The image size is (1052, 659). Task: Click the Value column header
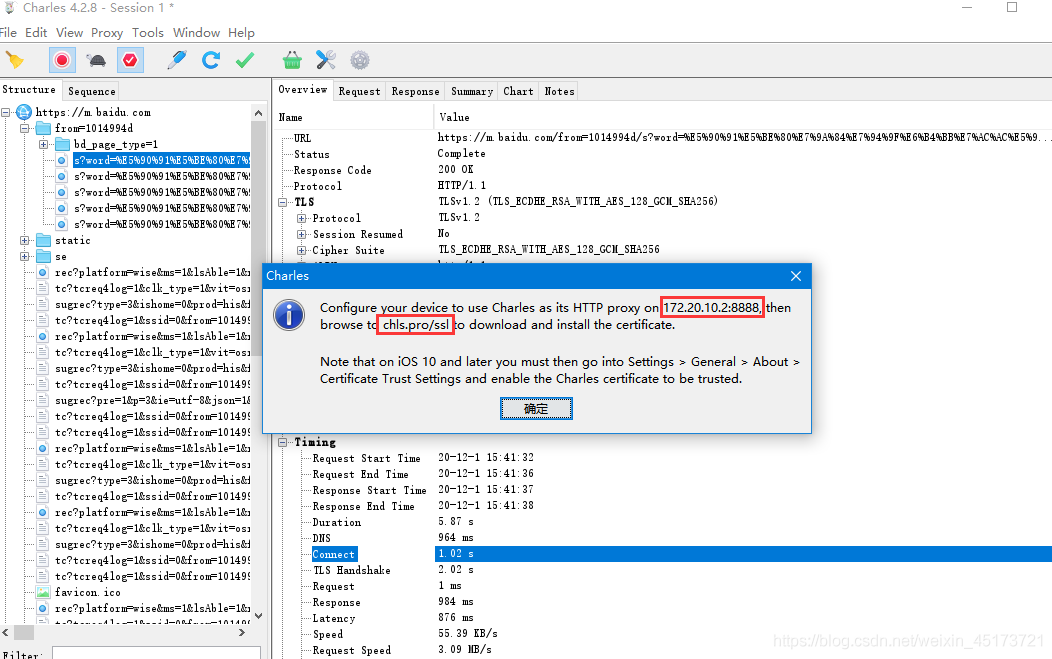(x=743, y=117)
